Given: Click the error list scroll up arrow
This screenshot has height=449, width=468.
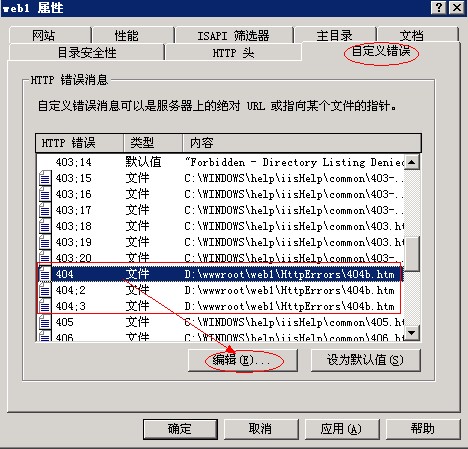Looking at the screenshot, I should (x=412, y=162).
